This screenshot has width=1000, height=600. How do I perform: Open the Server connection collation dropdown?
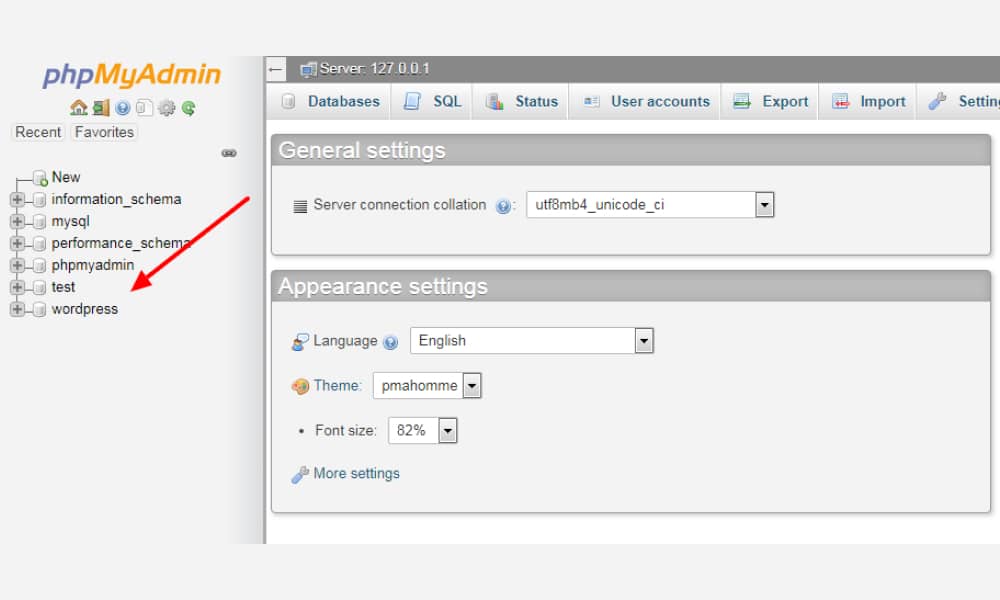point(651,205)
